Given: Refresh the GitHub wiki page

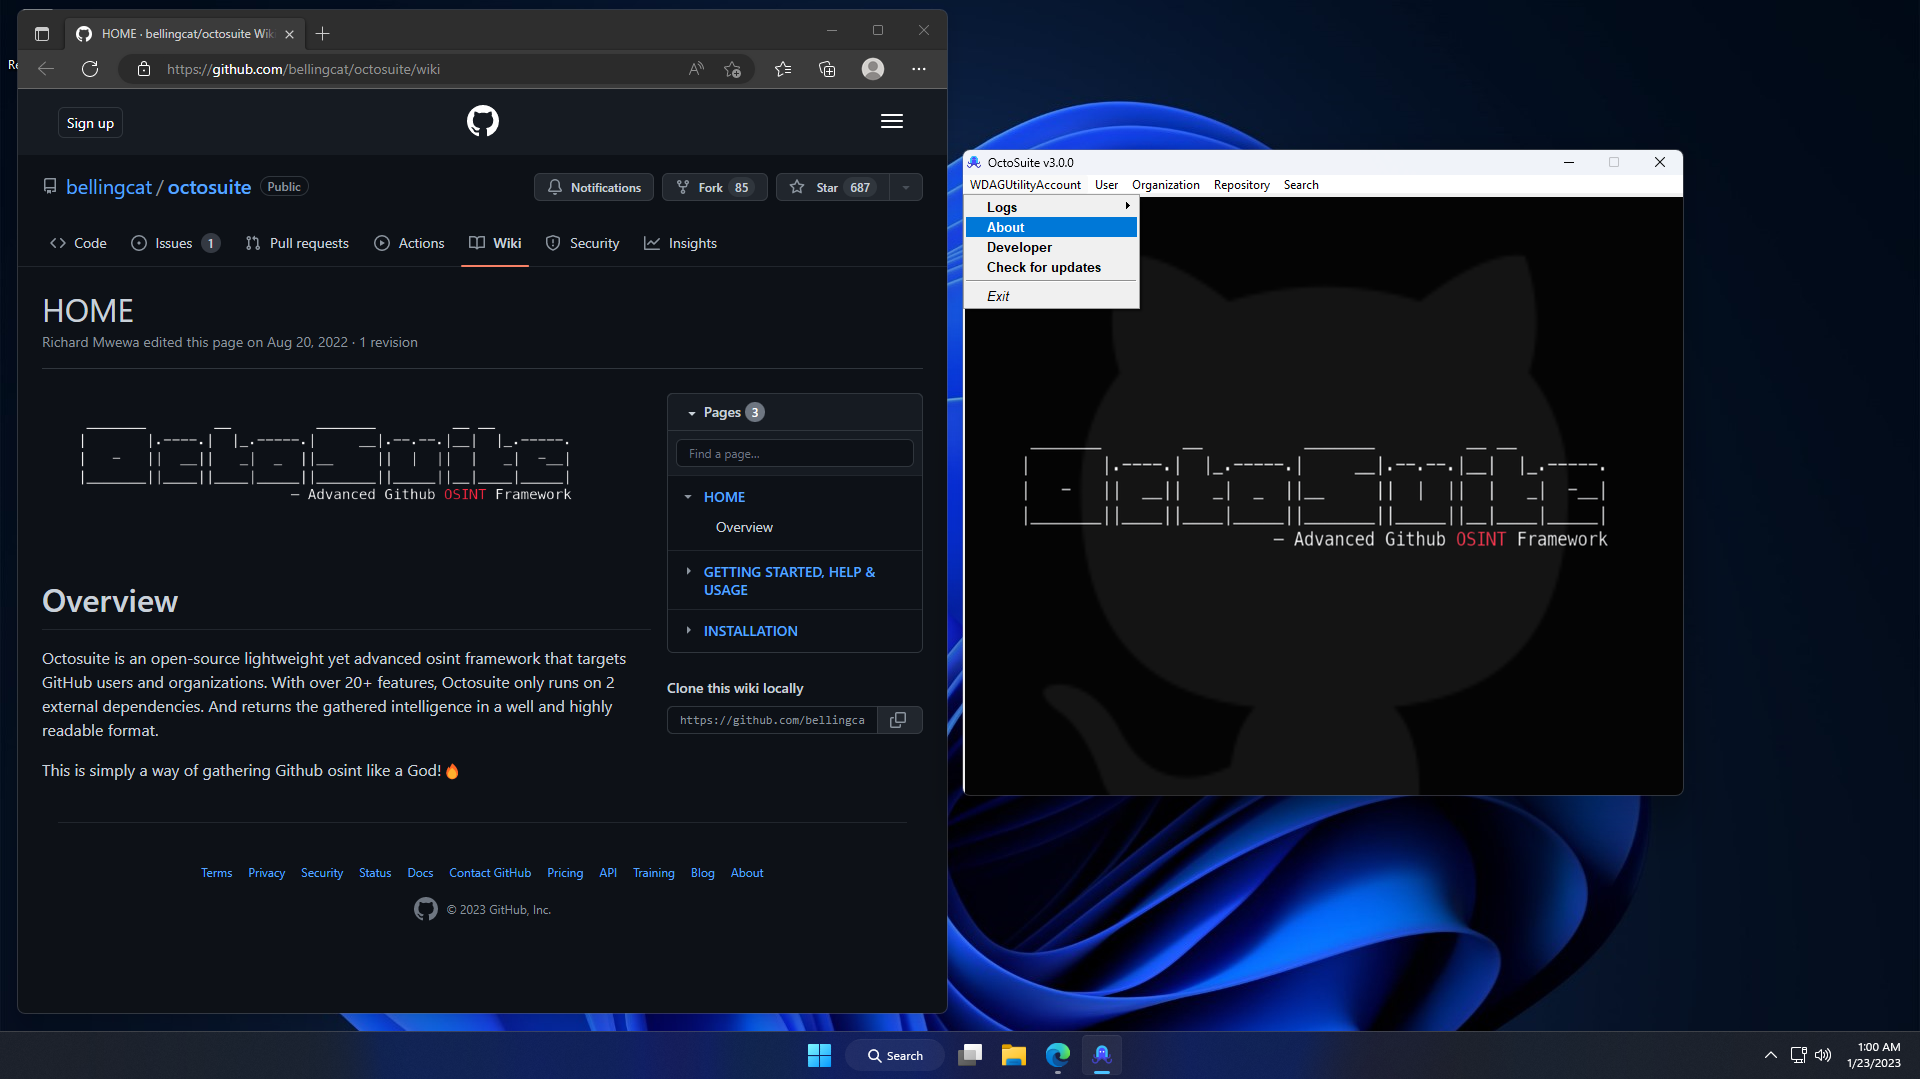Looking at the screenshot, I should tap(90, 69).
